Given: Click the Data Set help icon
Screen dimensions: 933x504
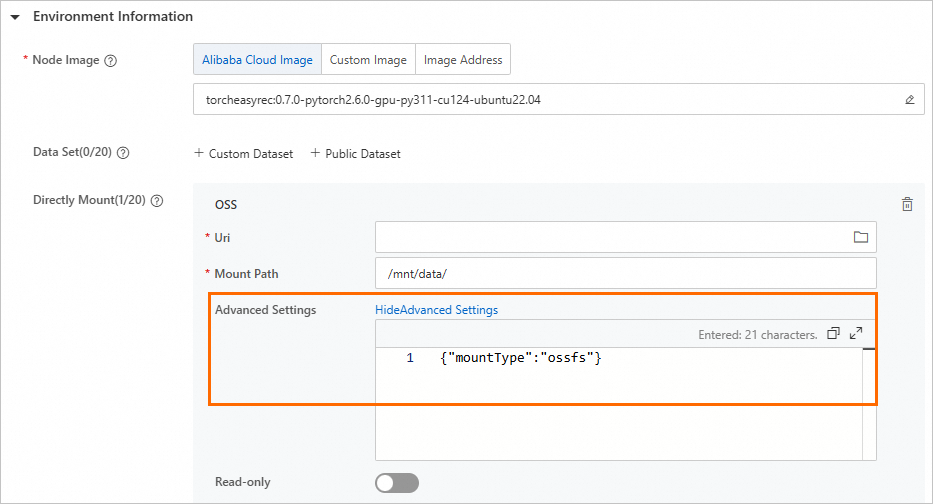Looking at the screenshot, I should coord(124,154).
